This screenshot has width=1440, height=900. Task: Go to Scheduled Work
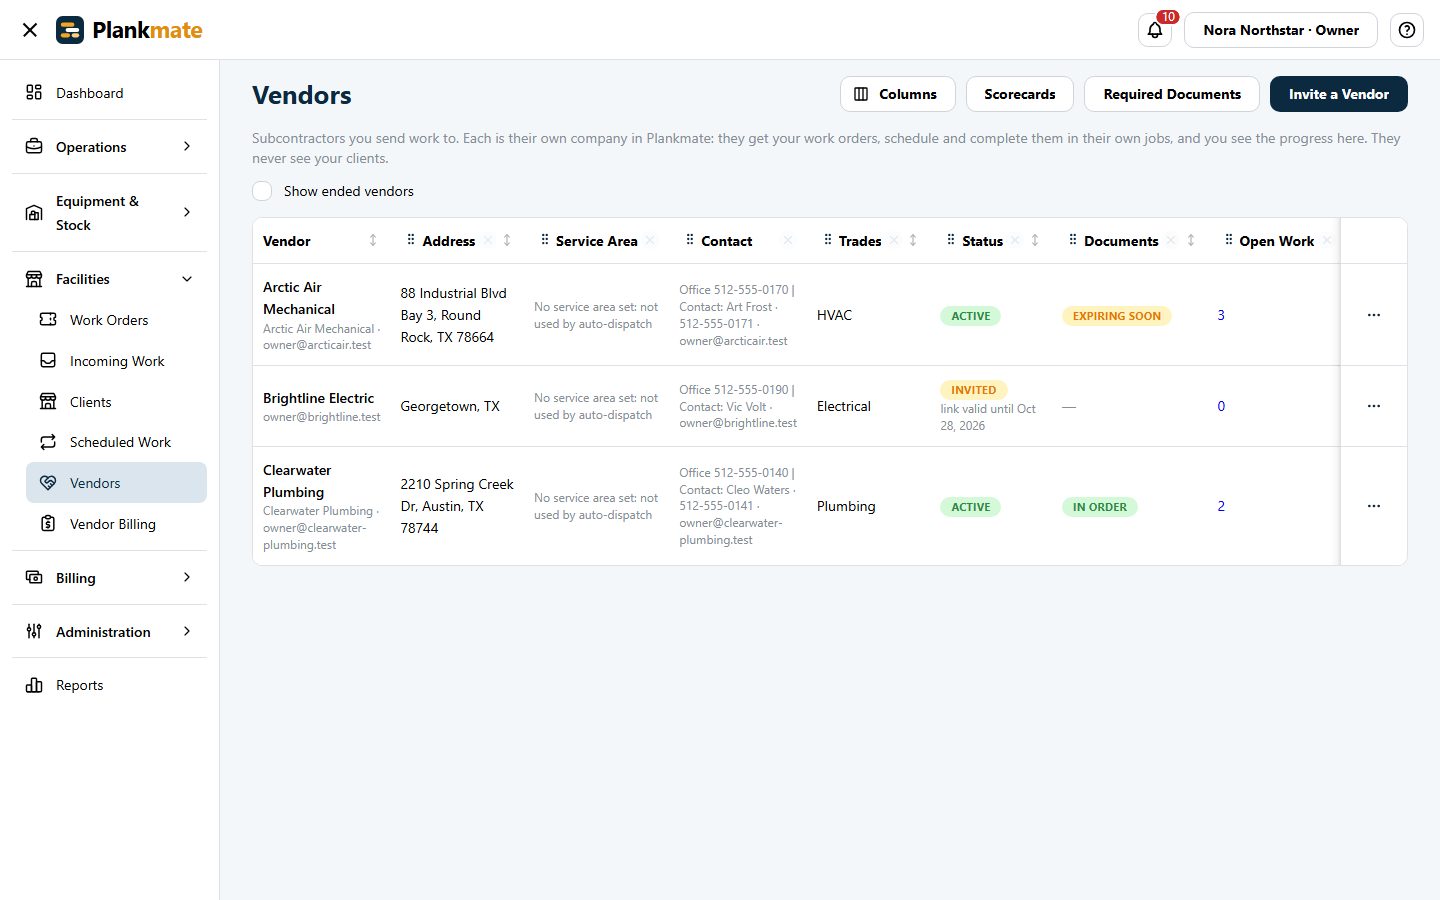(116, 442)
